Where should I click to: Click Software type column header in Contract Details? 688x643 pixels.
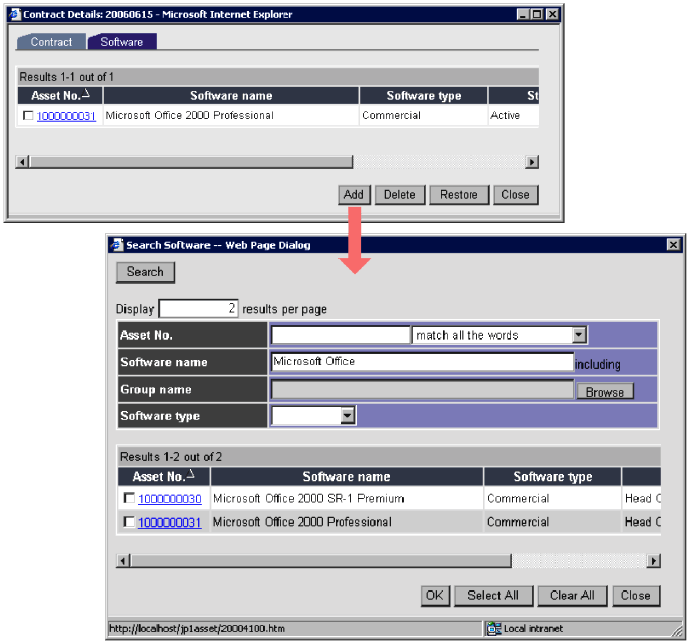(x=424, y=95)
